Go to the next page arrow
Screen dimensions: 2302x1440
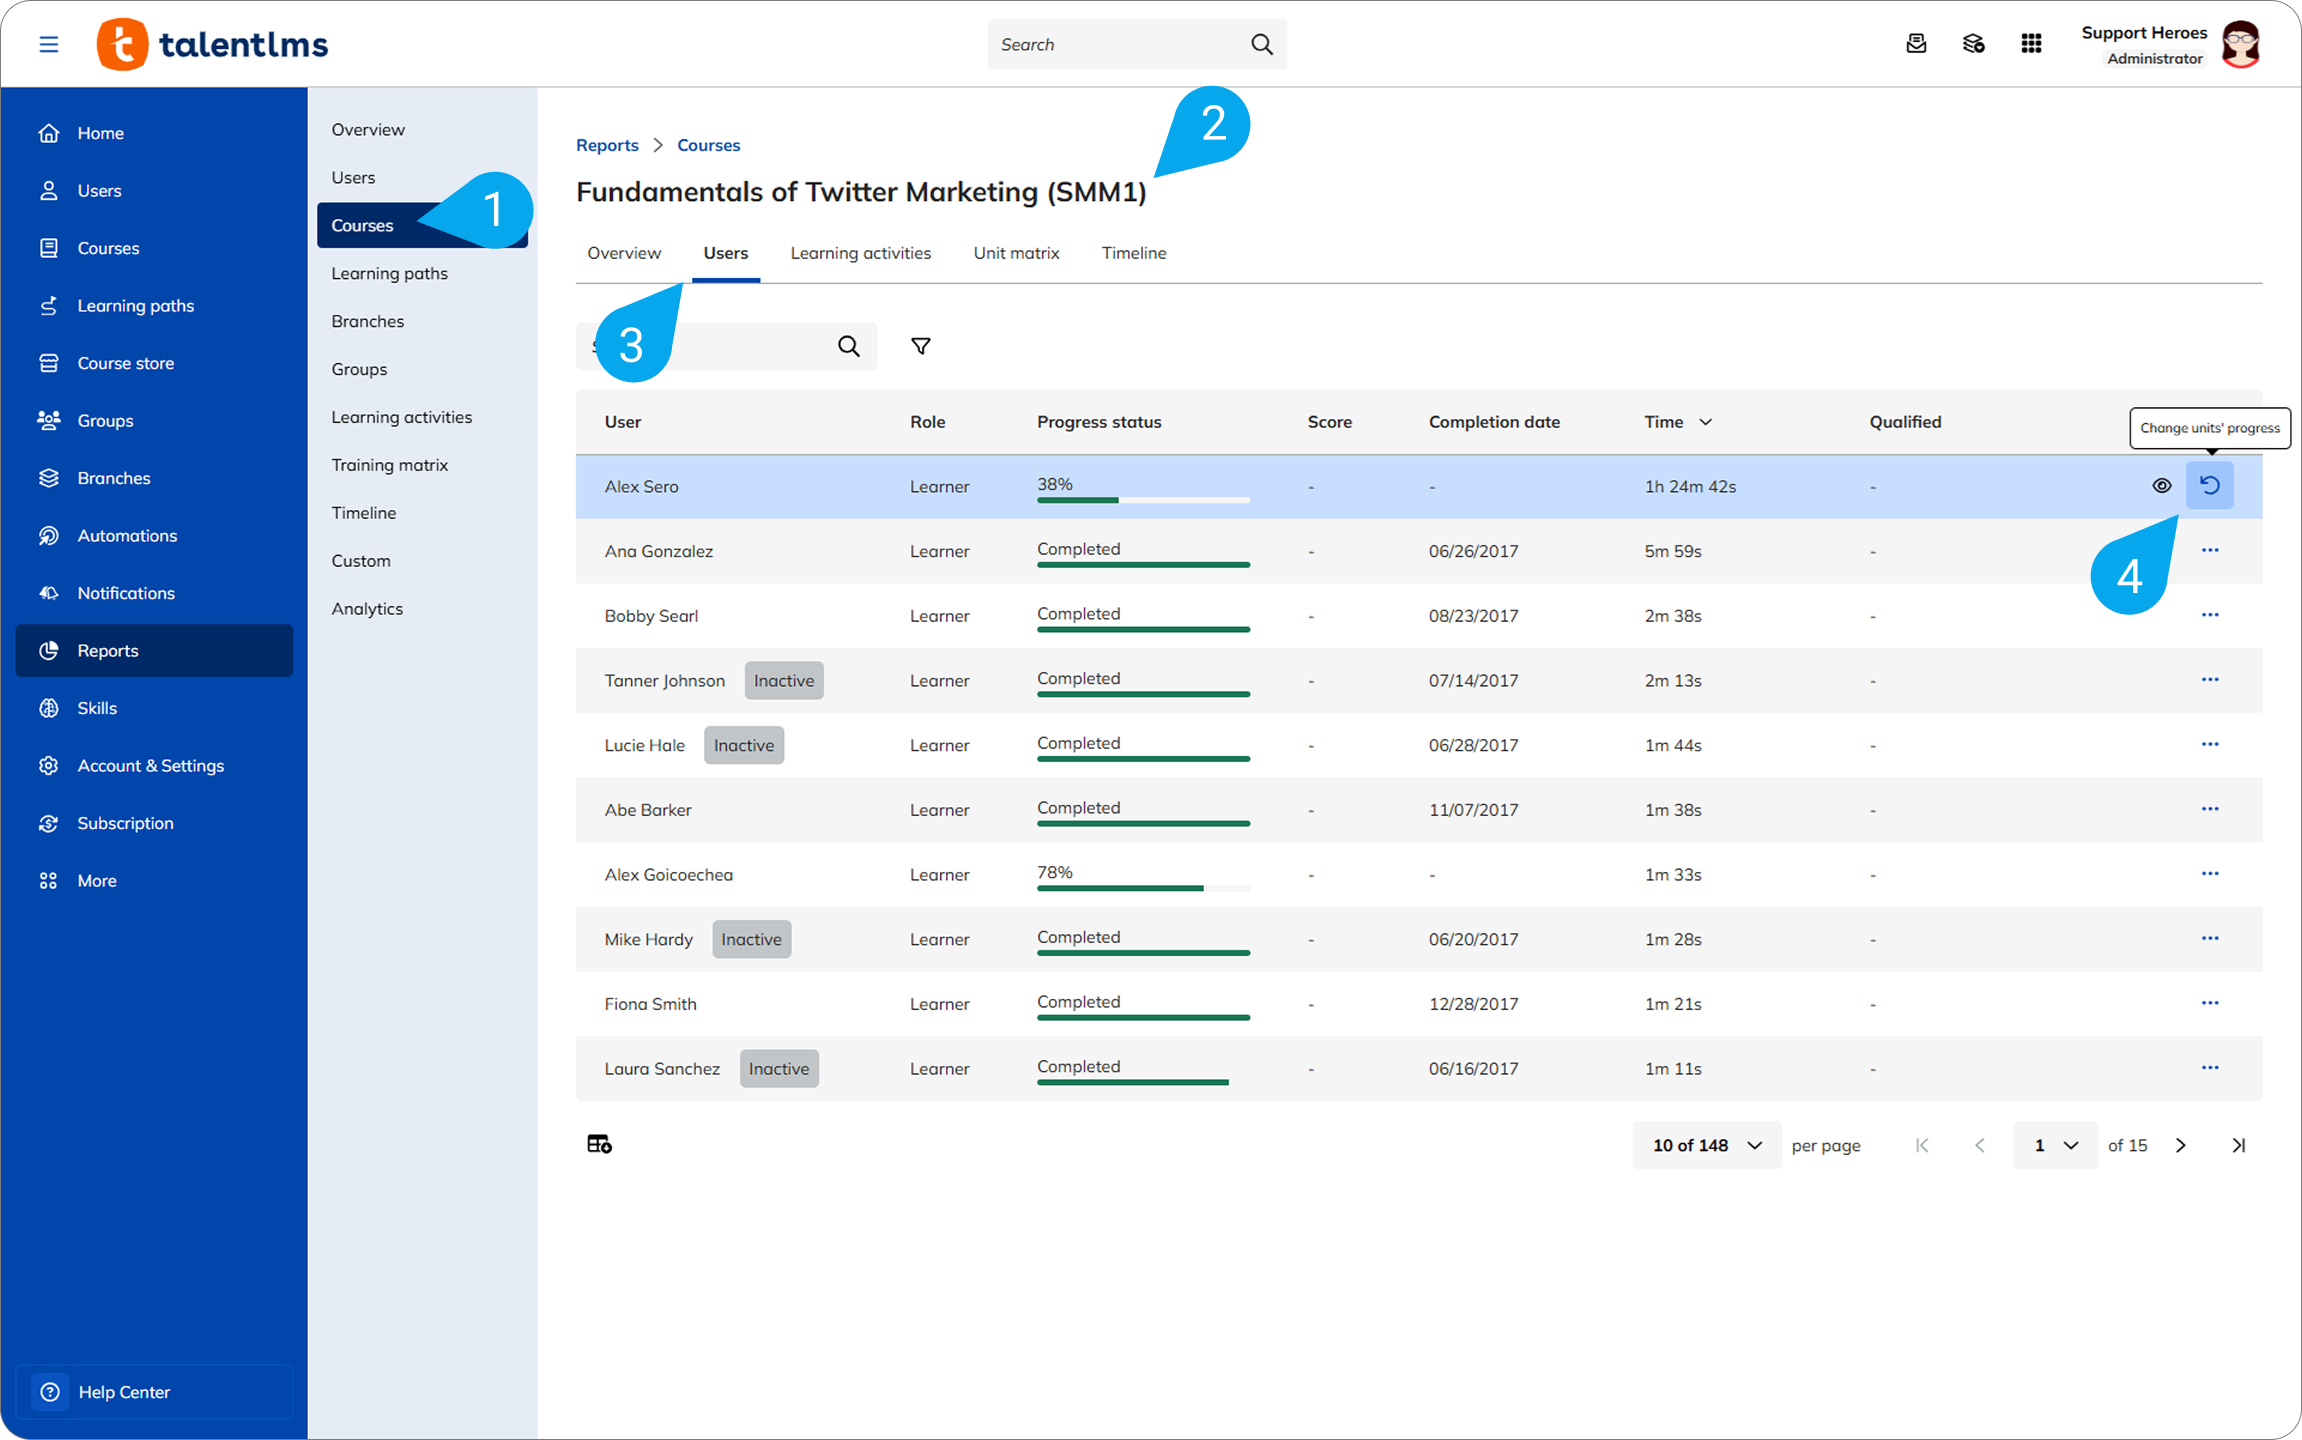point(2181,1145)
